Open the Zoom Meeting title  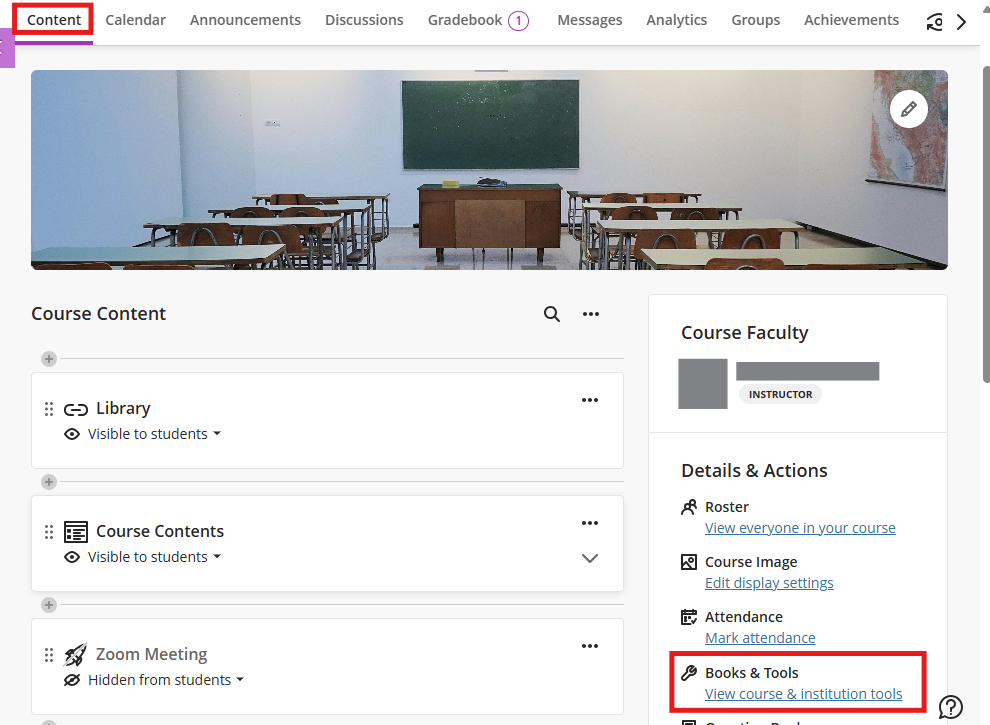(152, 654)
